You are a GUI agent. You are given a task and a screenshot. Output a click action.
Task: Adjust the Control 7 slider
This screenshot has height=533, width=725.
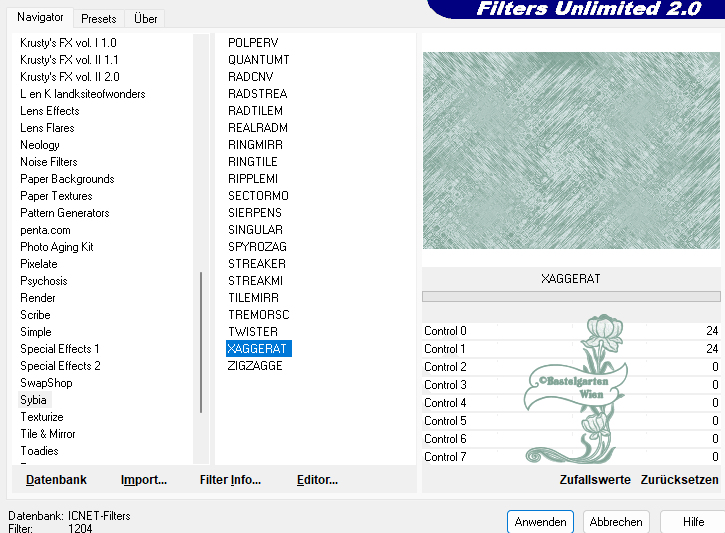pos(571,457)
